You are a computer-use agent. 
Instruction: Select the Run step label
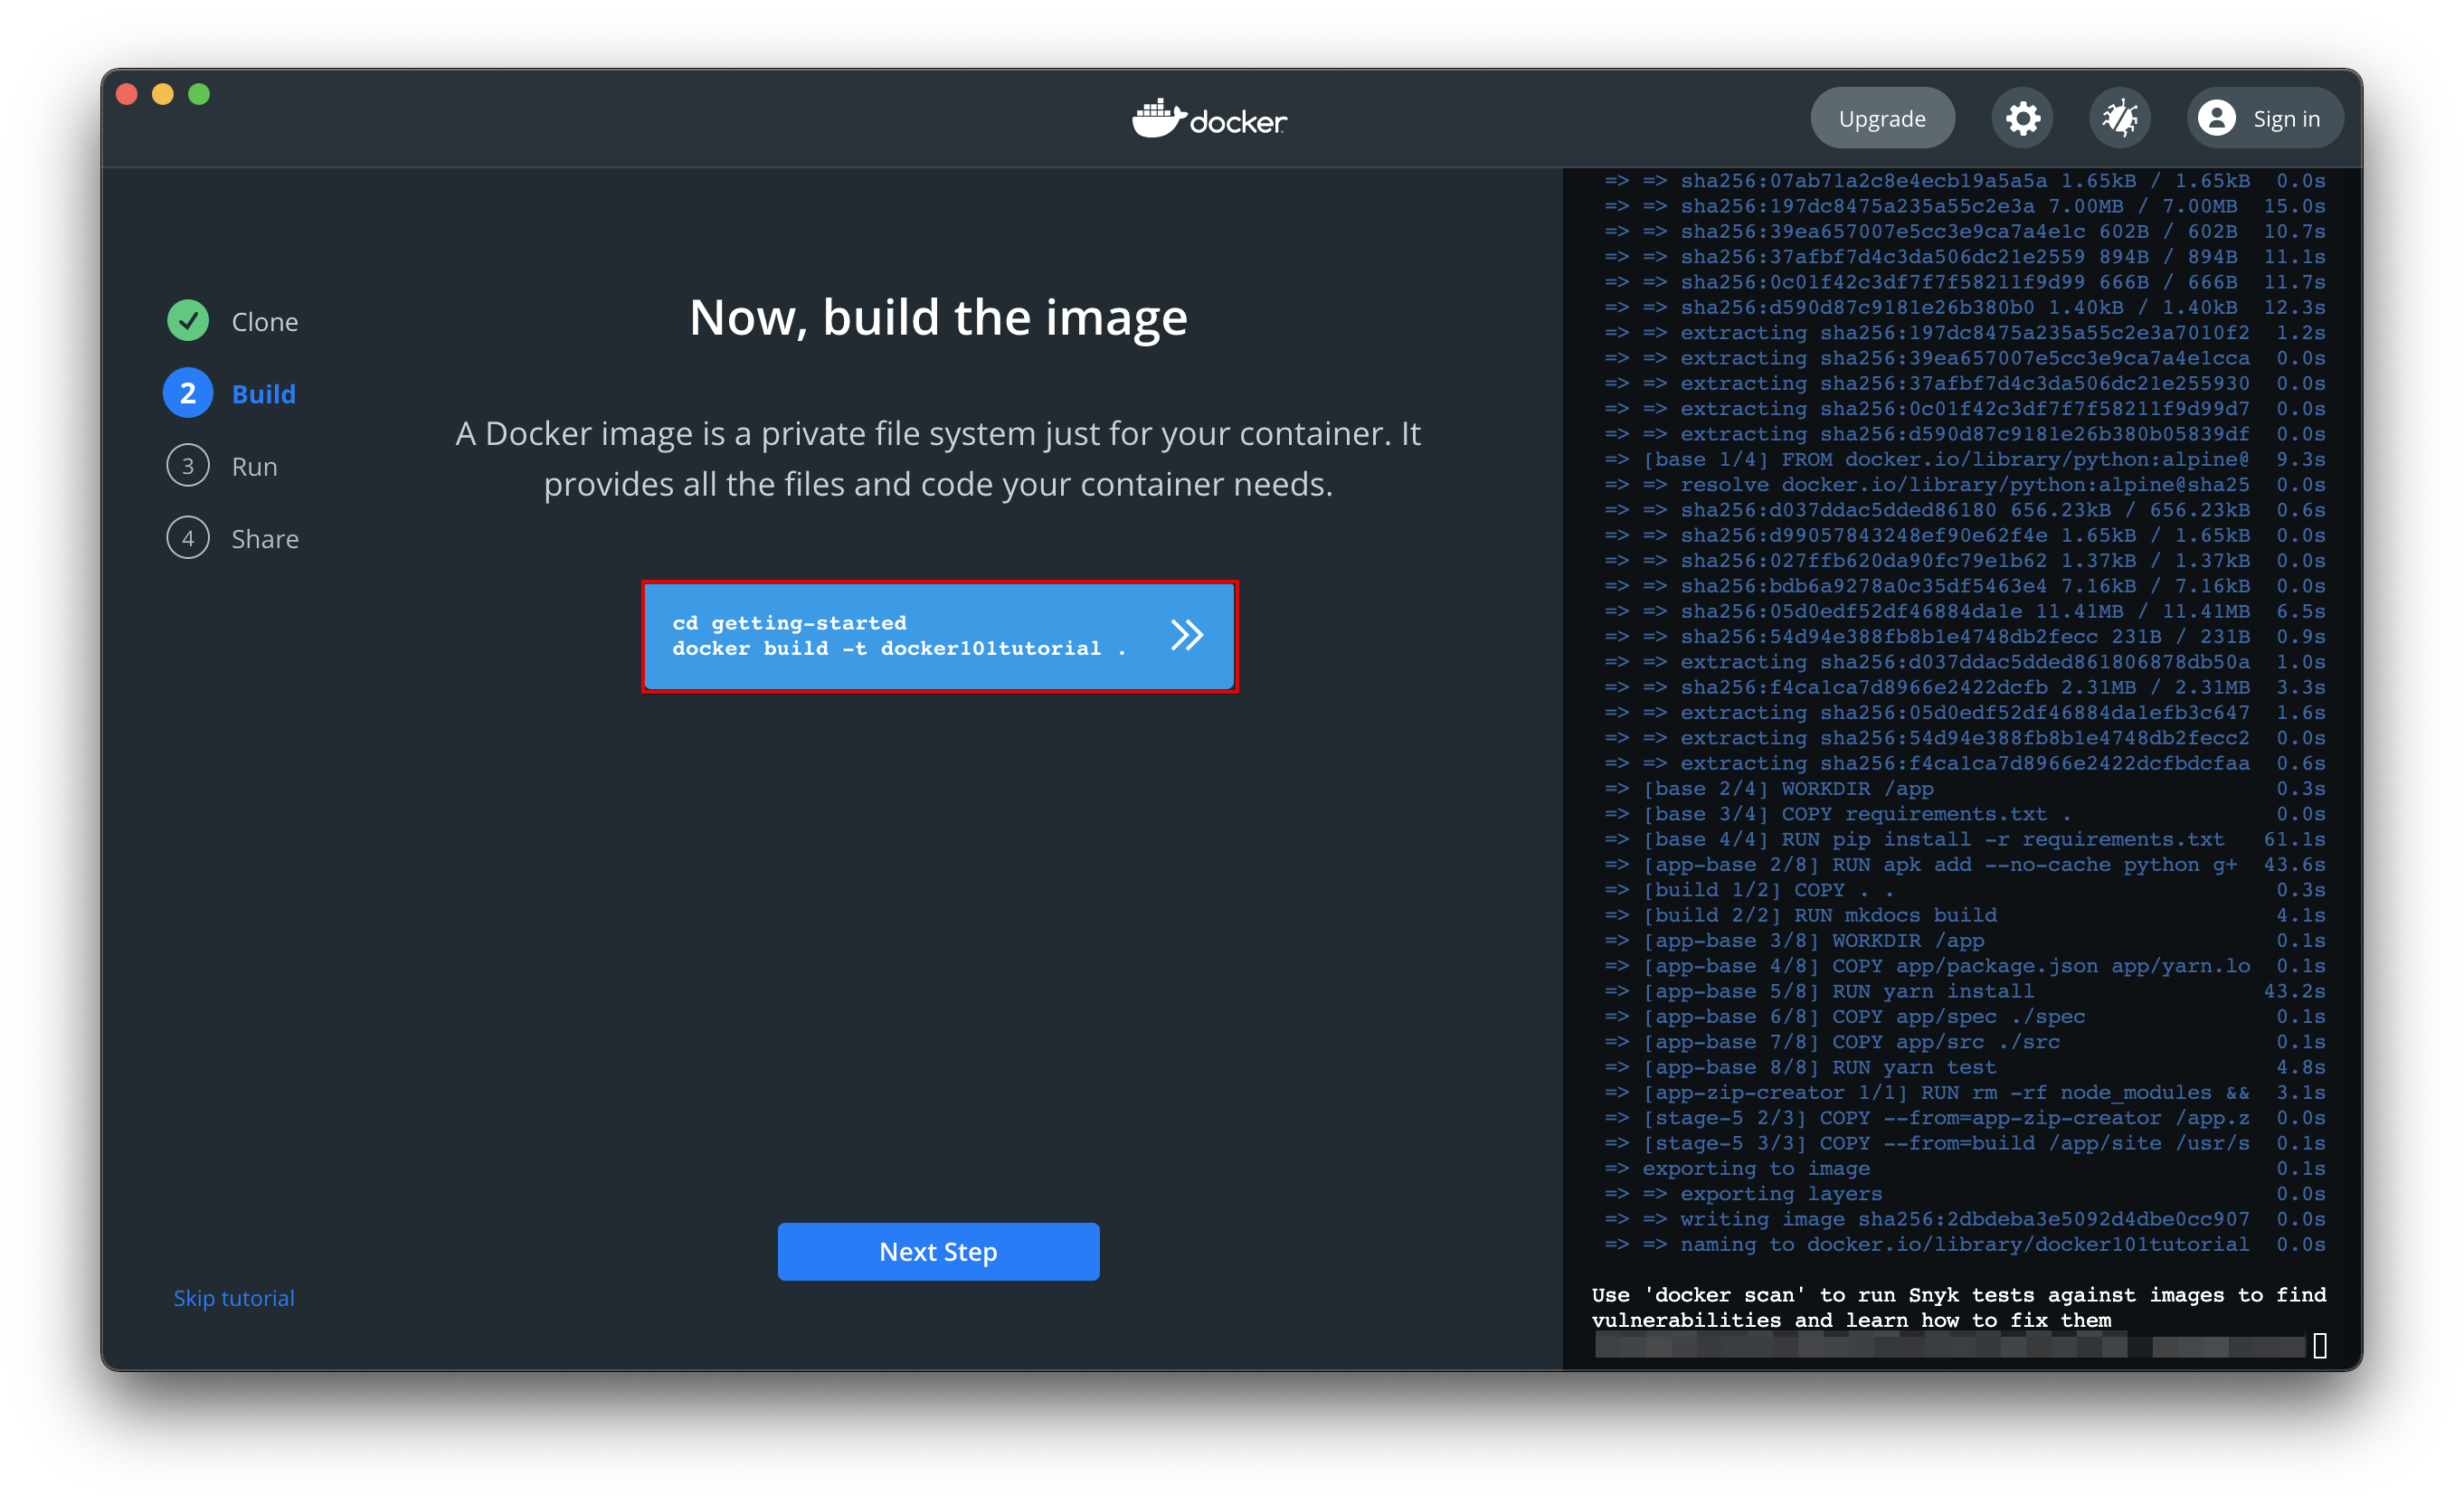pos(255,467)
